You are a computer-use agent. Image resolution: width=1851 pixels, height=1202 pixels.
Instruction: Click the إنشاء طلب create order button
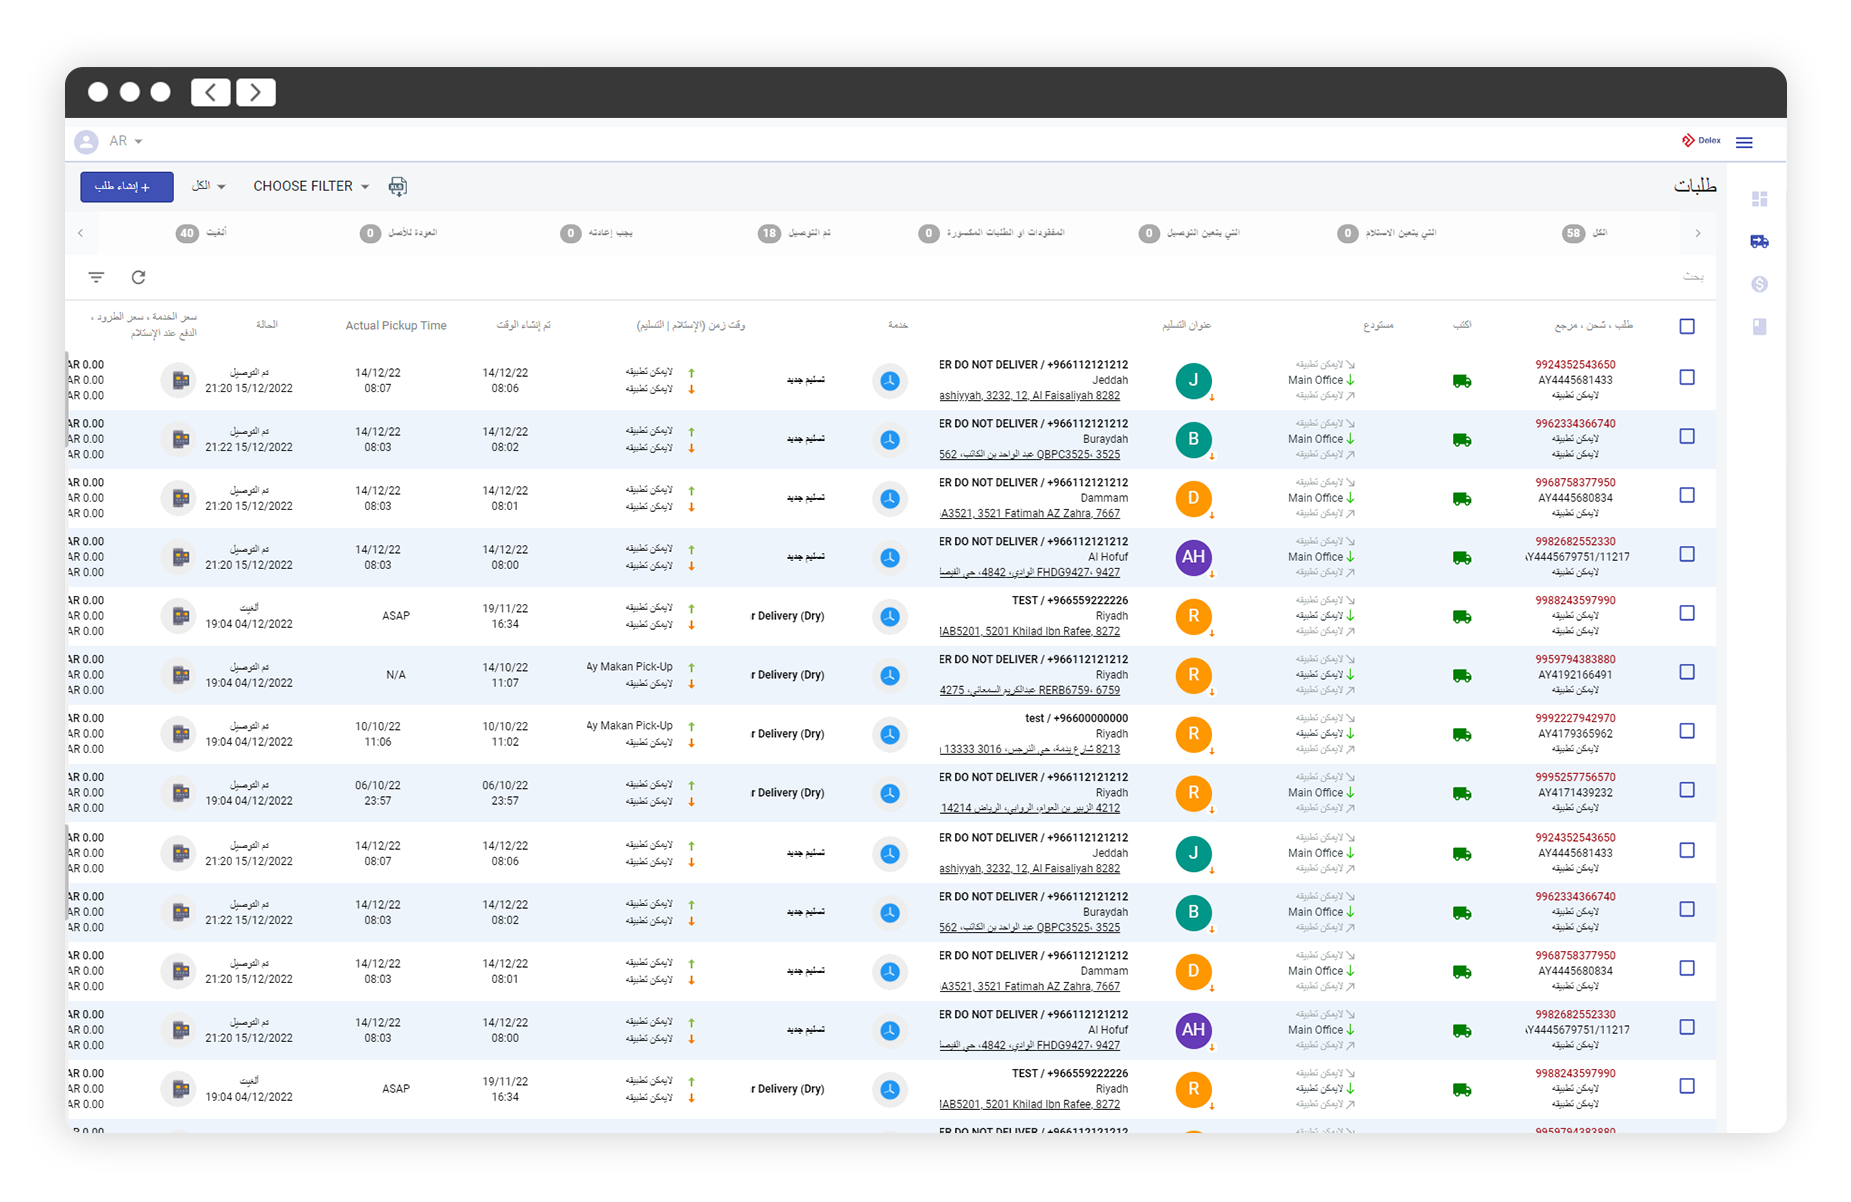126,186
